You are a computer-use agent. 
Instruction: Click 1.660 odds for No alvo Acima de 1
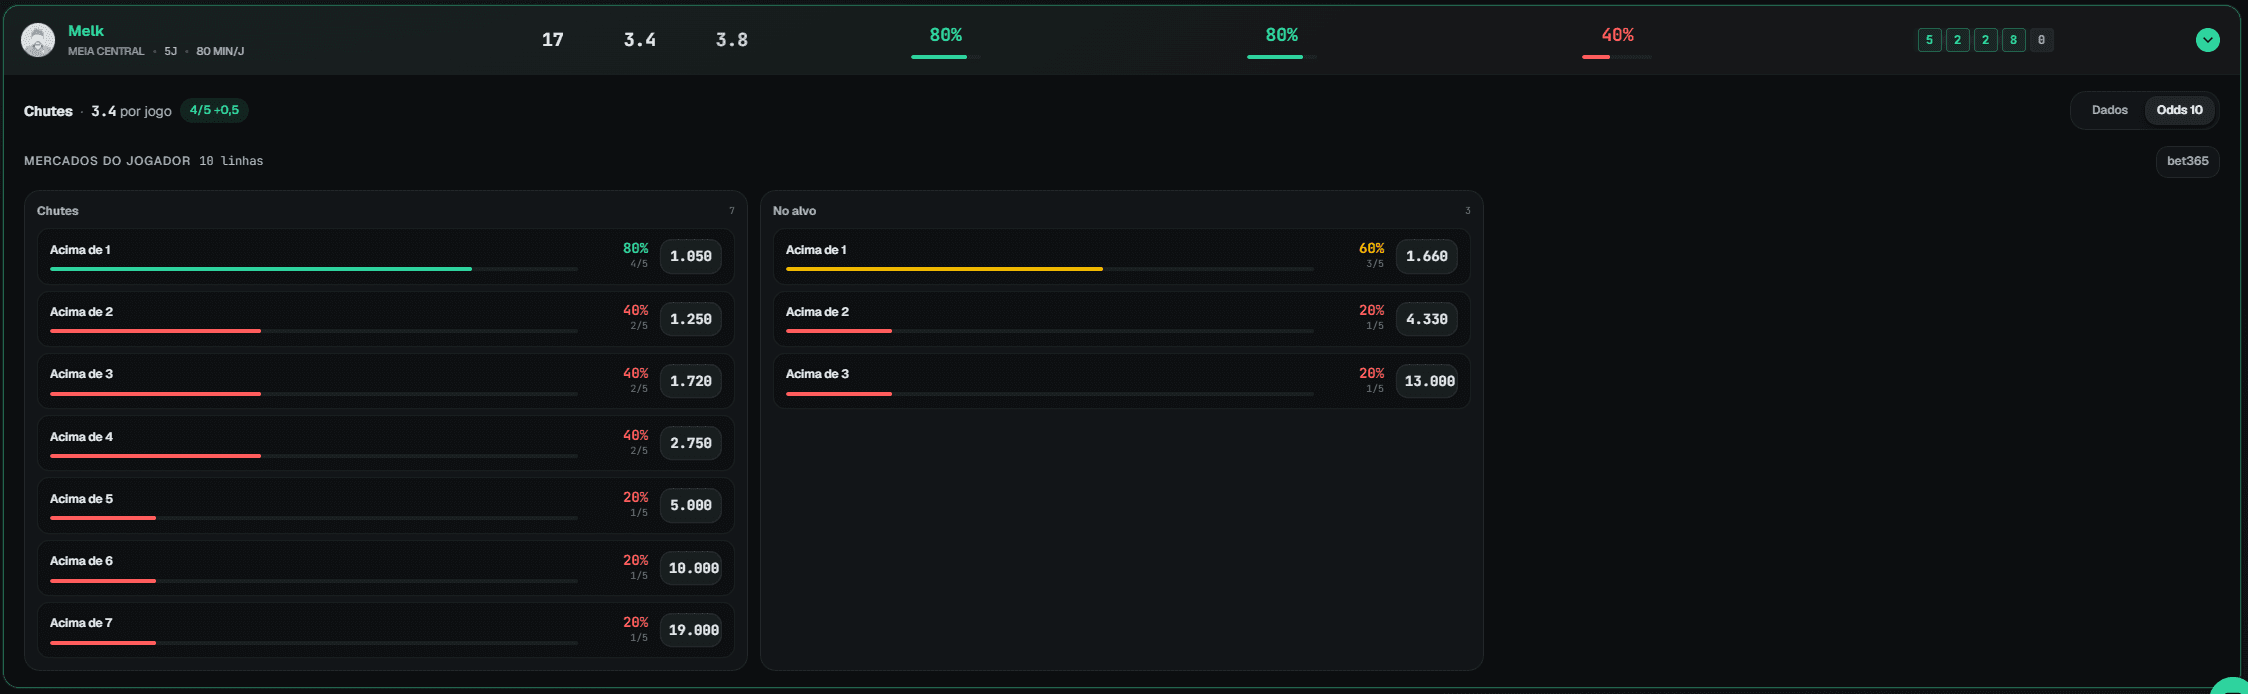pos(1427,257)
